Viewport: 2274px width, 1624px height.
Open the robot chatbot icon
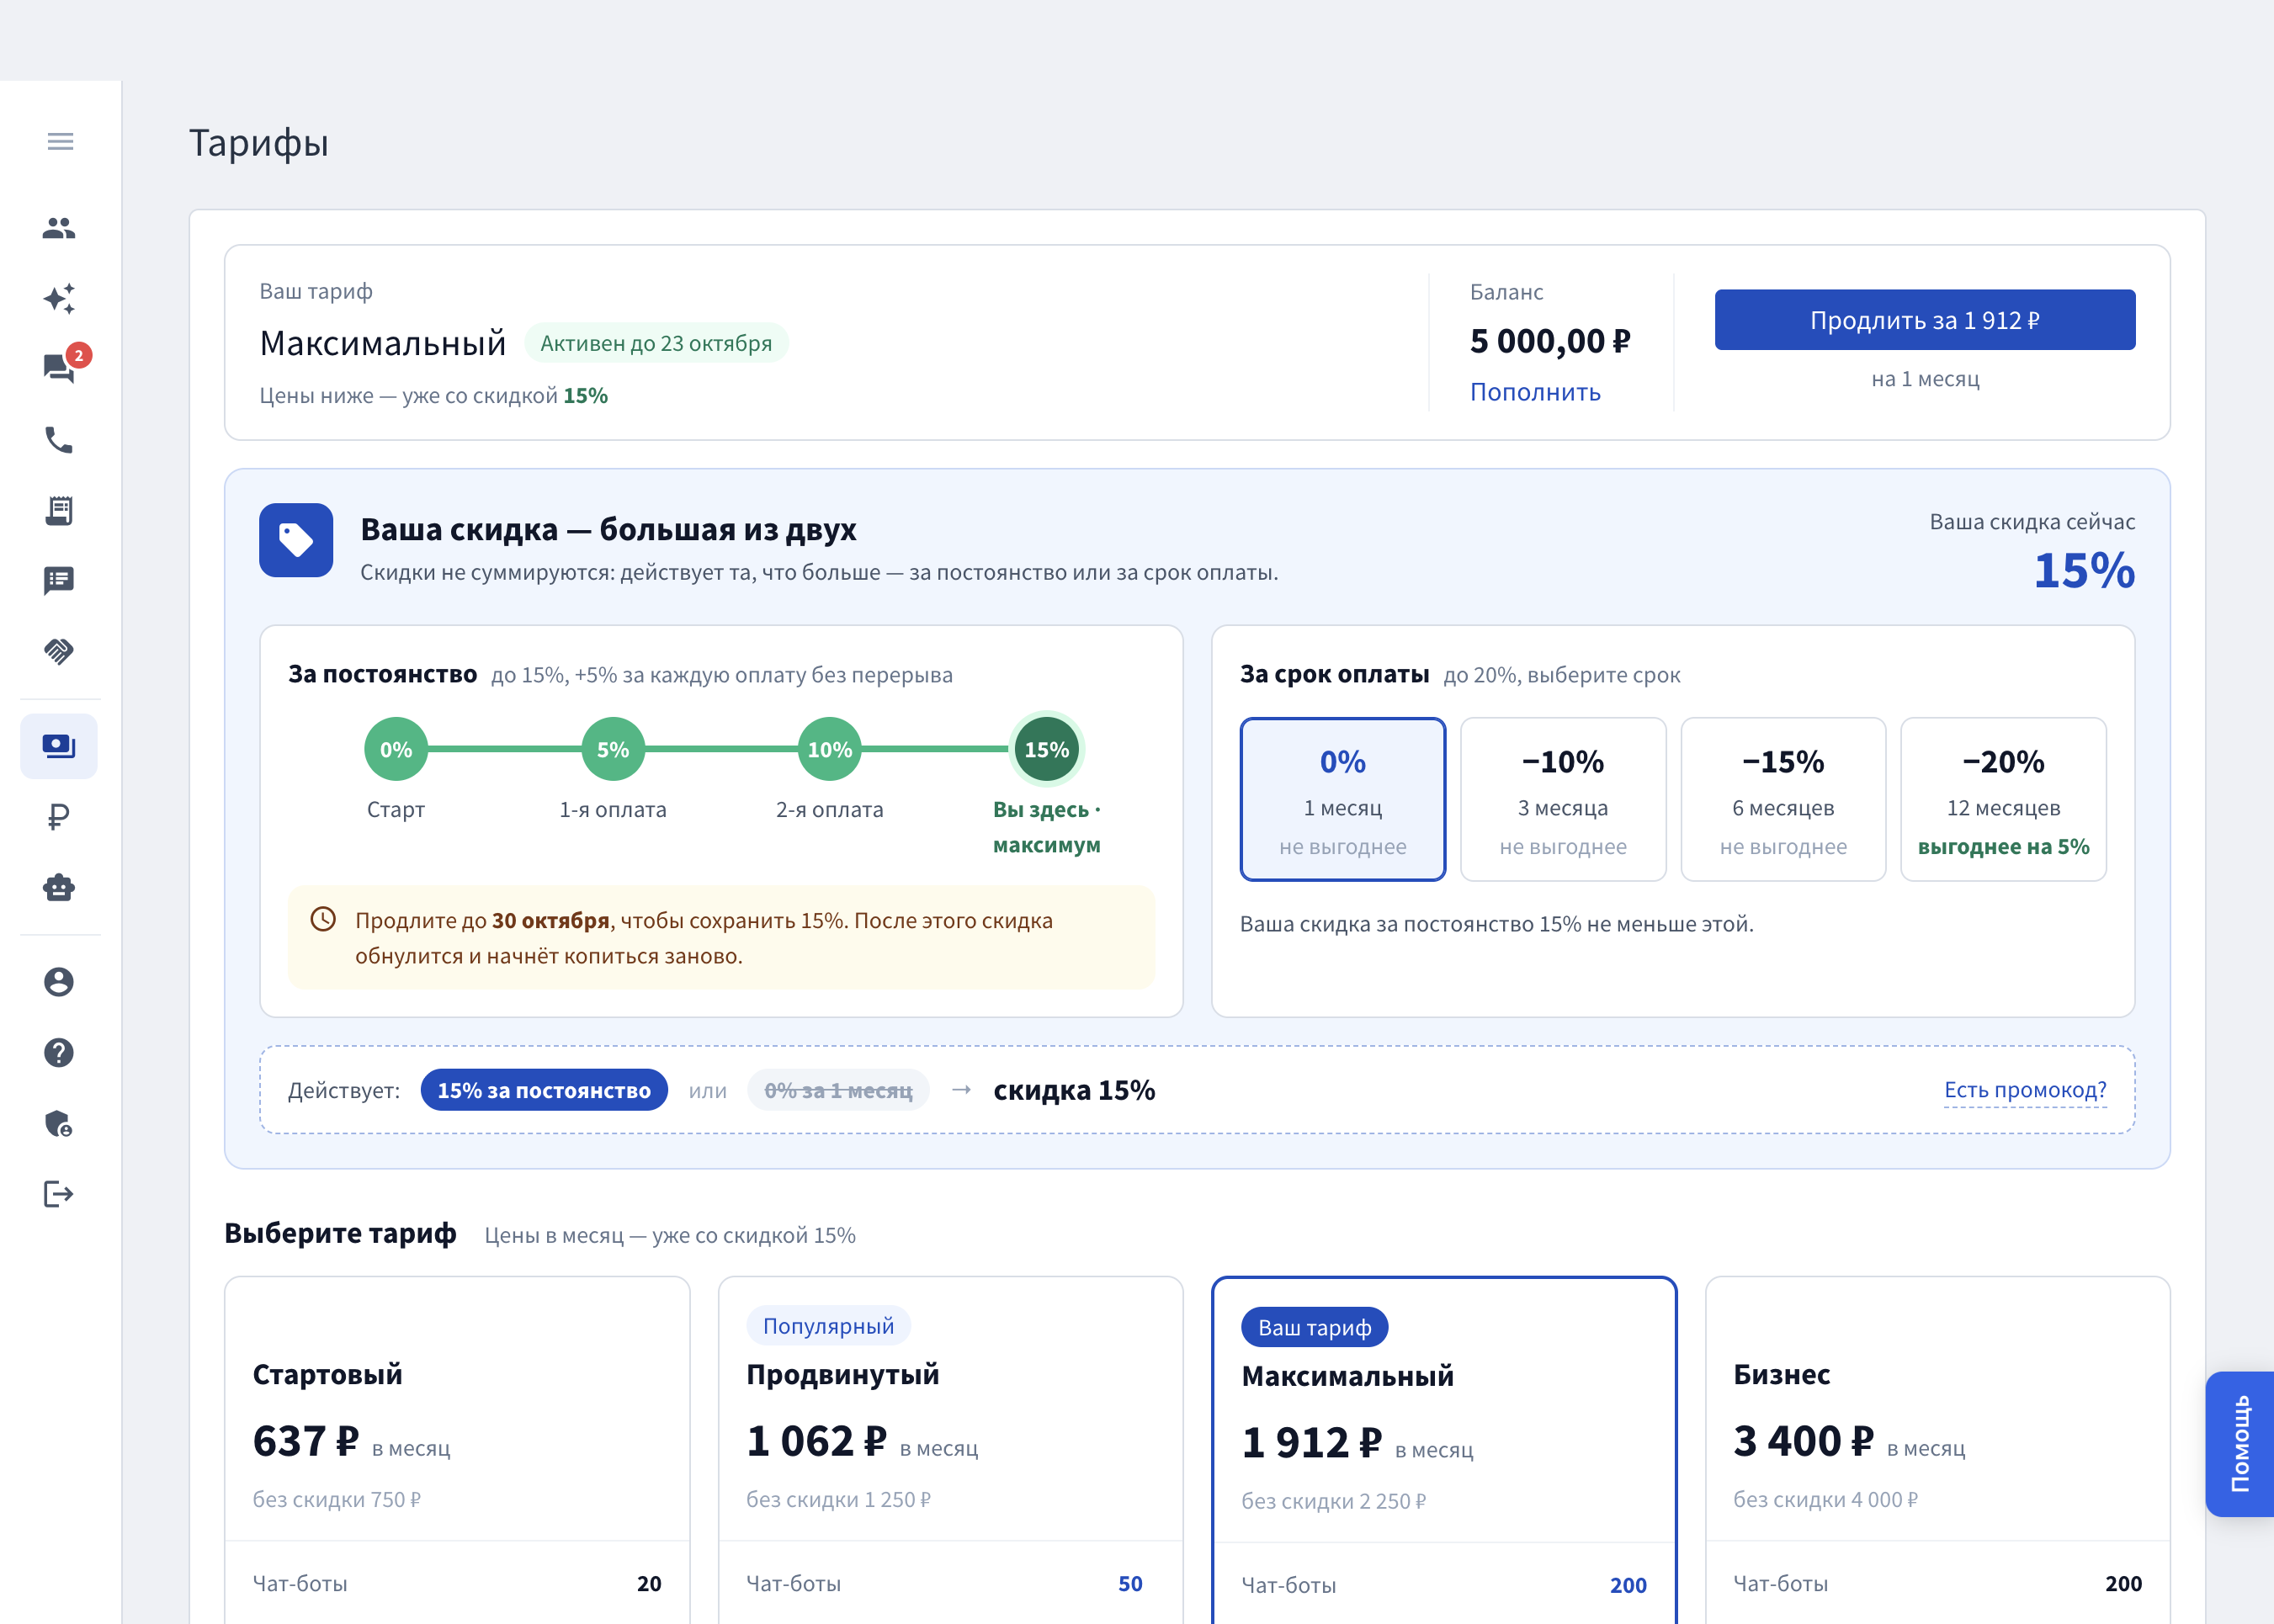tap(59, 887)
